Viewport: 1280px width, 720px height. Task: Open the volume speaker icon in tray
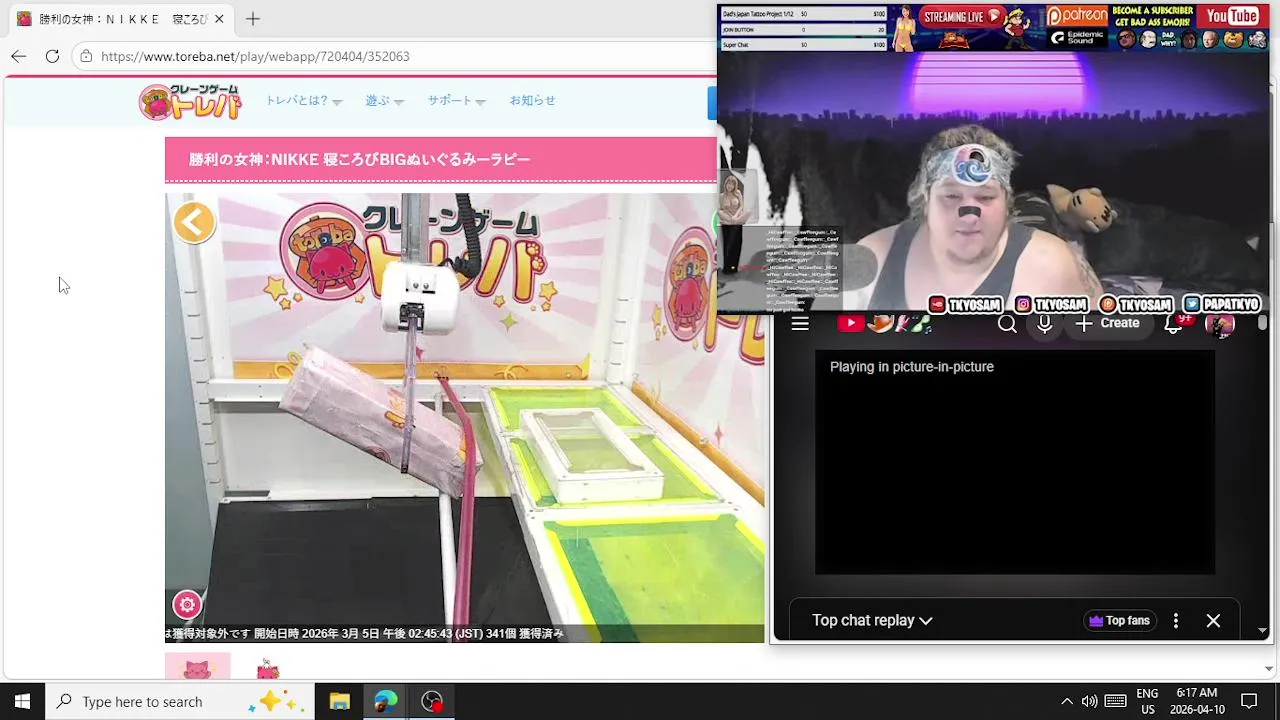point(1089,701)
